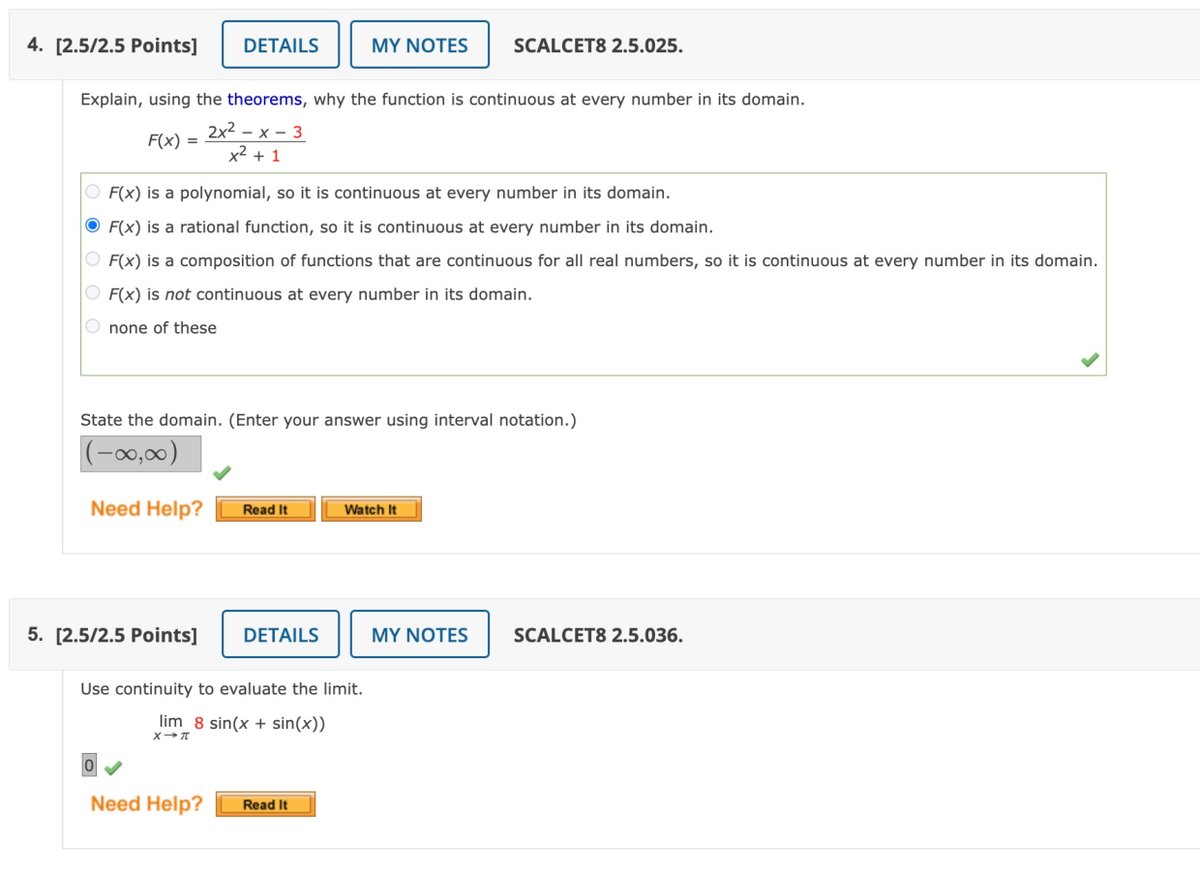Select the rational function answer option
This screenshot has height=874, width=1200.
(x=92, y=226)
